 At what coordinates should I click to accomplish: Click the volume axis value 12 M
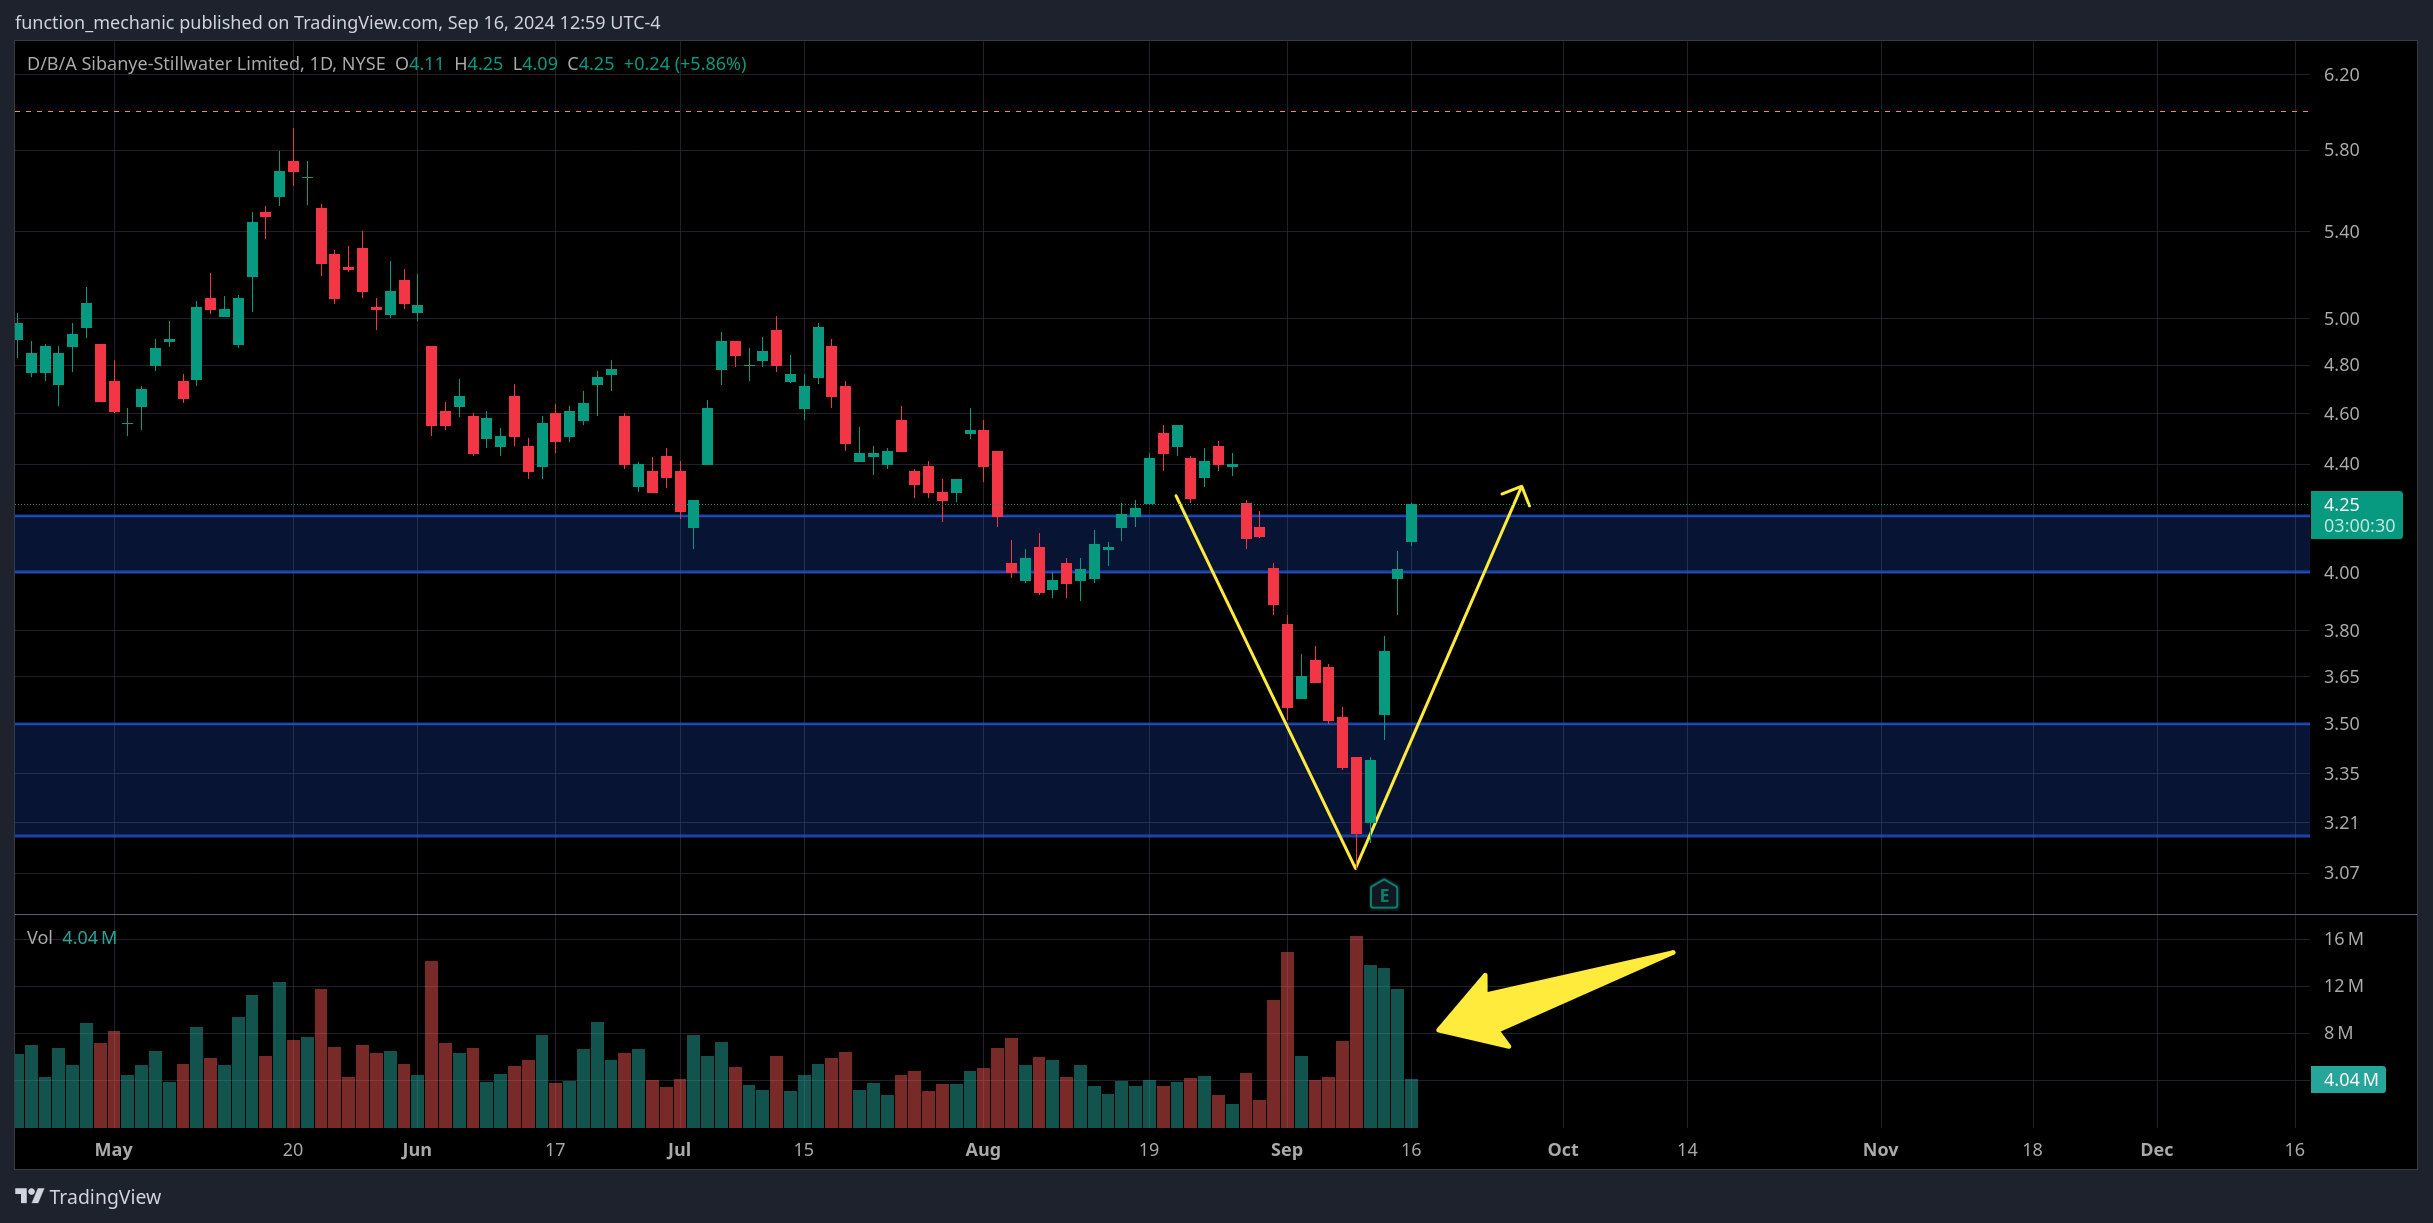(2343, 986)
